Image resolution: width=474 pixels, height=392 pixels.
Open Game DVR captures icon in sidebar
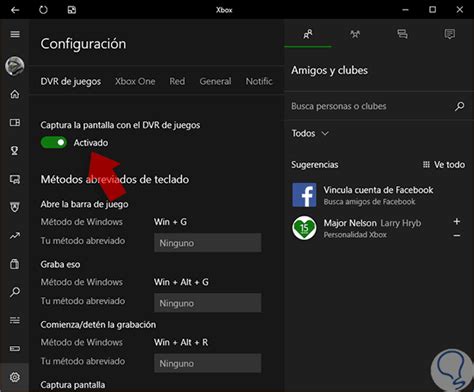pyautogui.click(x=15, y=179)
